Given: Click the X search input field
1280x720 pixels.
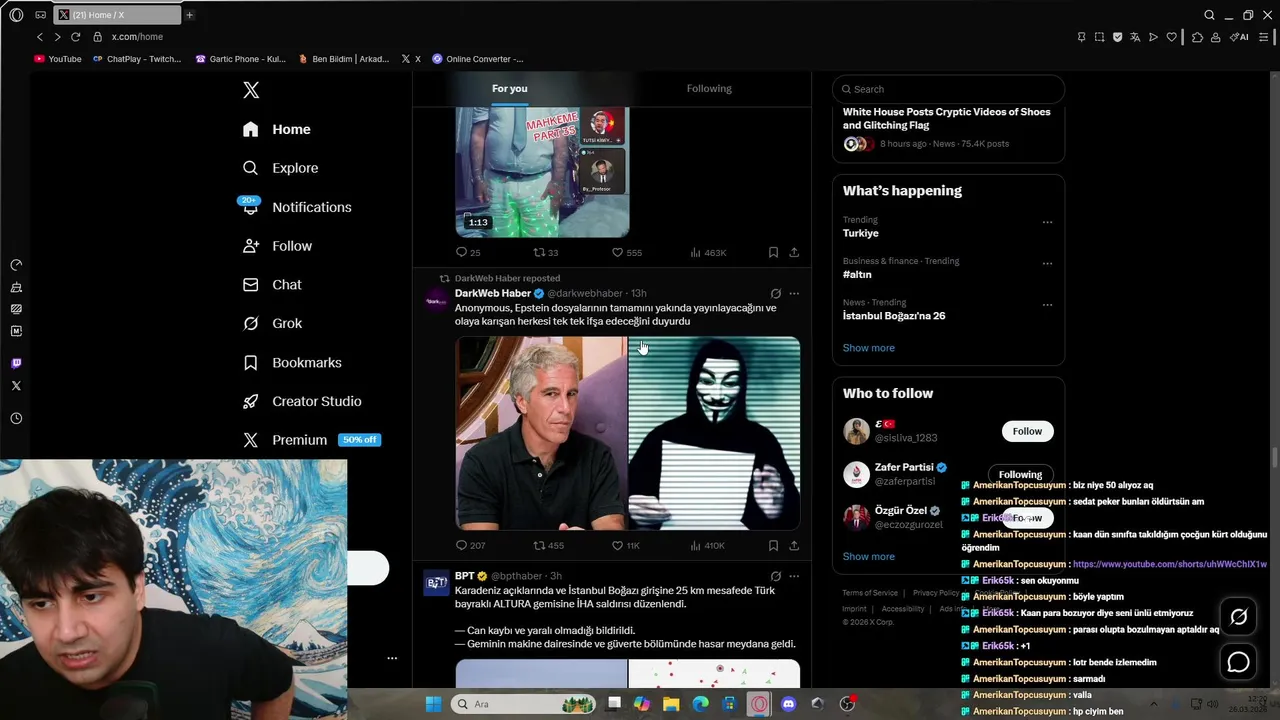Looking at the screenshot, I should [948, 89].
